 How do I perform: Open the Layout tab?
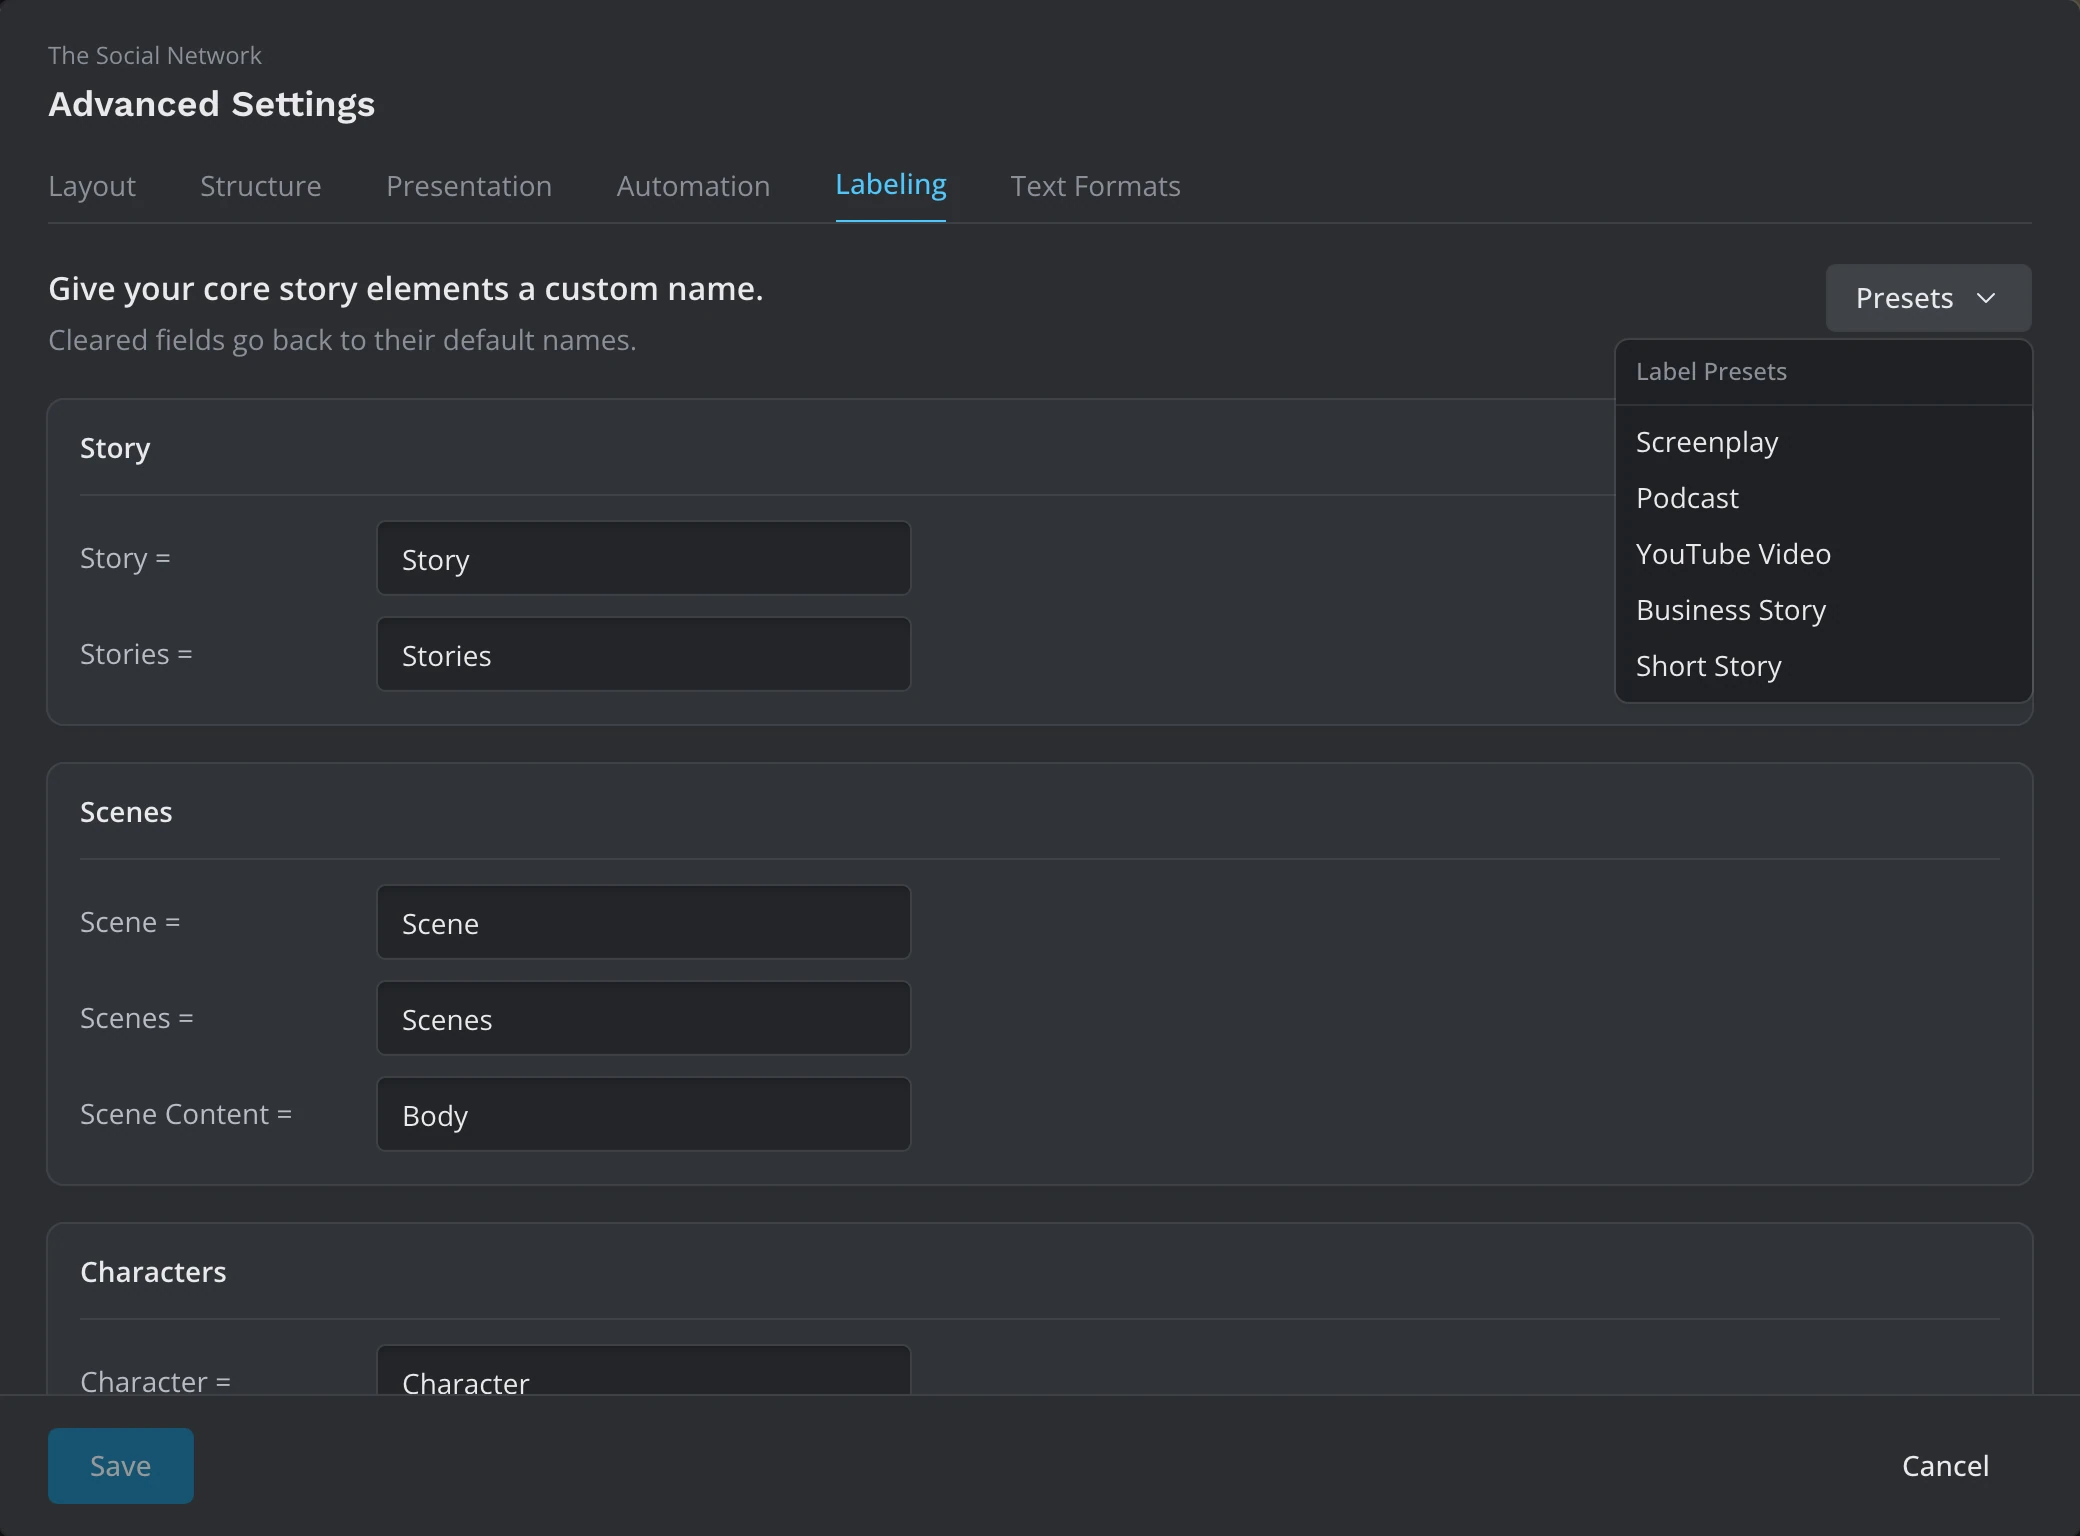(92, 186)
